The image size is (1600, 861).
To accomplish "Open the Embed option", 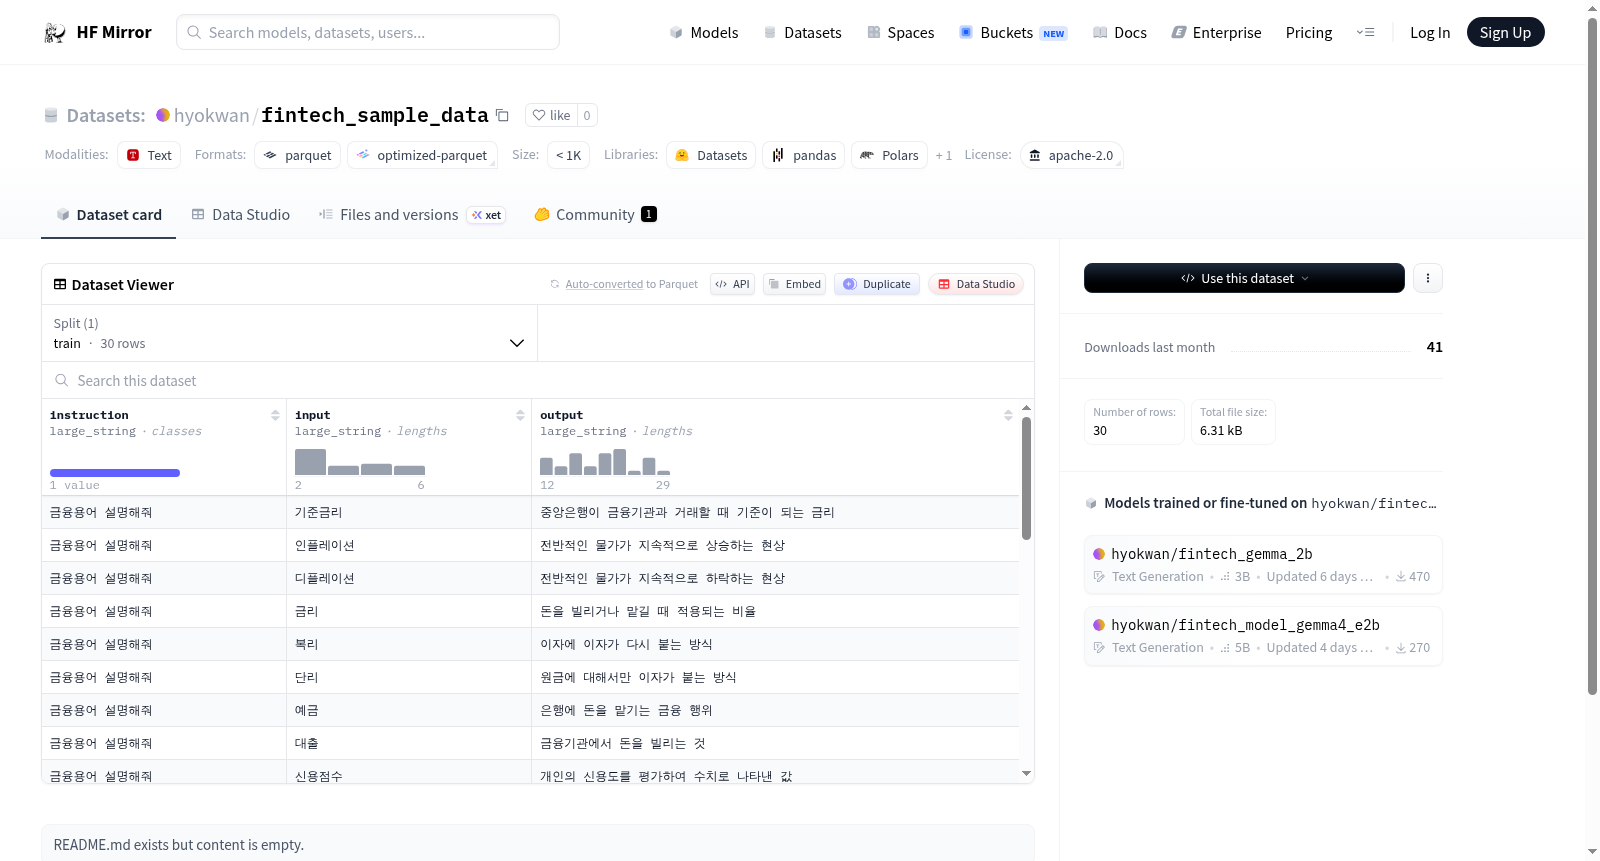I will coord(794,284).
